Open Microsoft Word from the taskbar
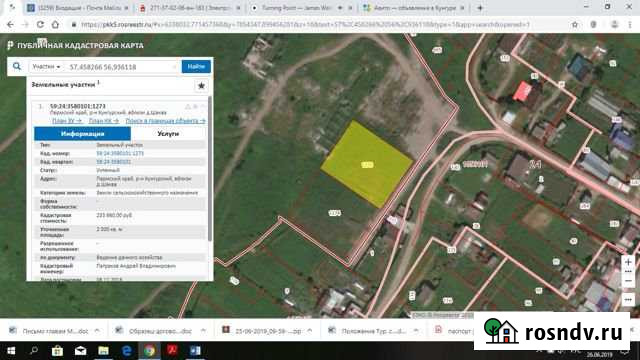Image resolution: width=640 pixels, height=360 pixels. 195,351
